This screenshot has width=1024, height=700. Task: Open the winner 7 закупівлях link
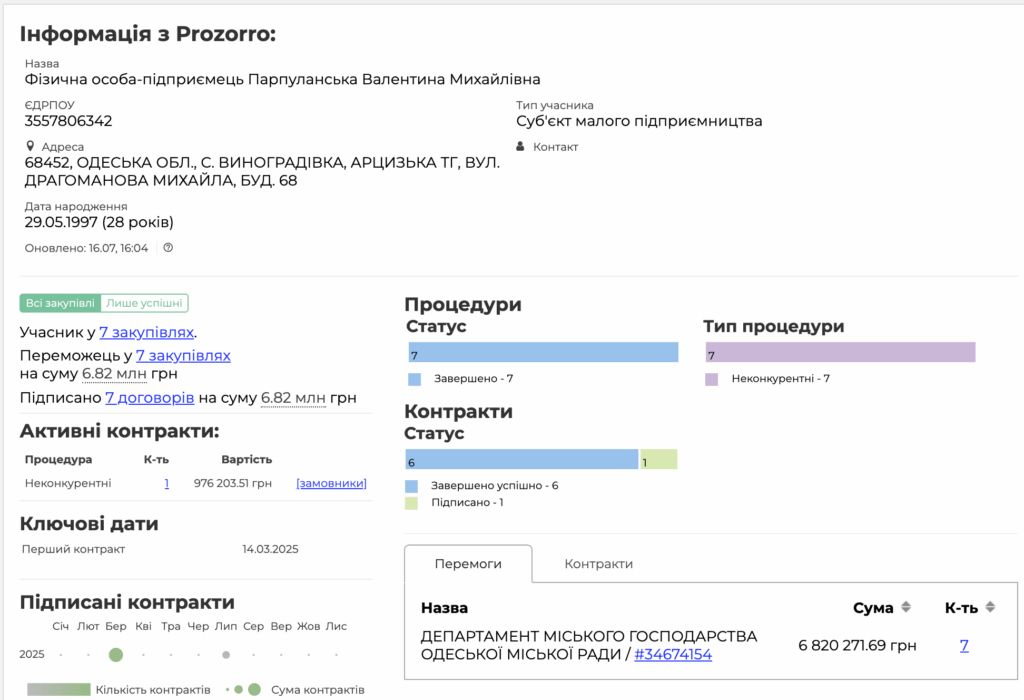coord(183,355)
